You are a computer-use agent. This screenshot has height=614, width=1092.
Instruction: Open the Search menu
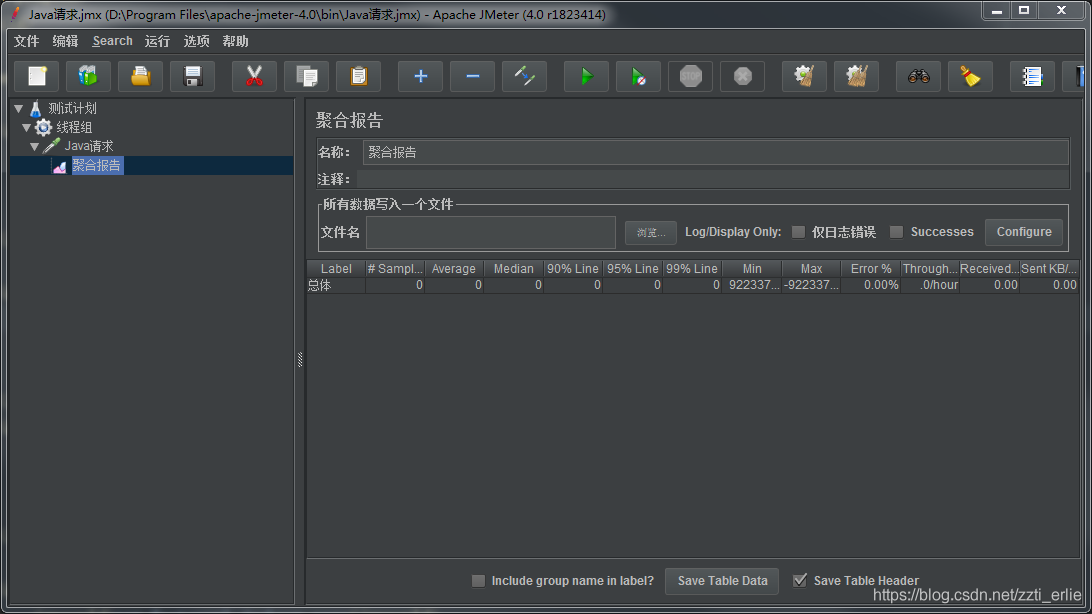tap(112, 41)
